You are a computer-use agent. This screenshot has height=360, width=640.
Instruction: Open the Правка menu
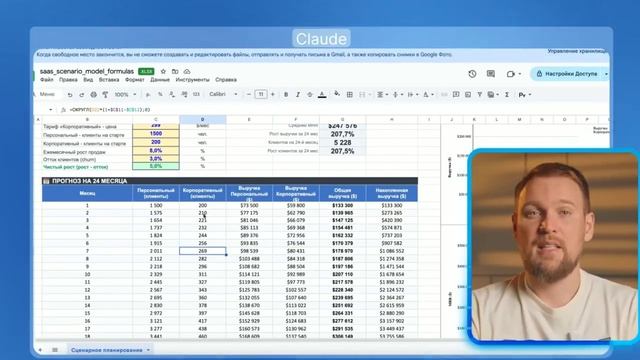68,80
